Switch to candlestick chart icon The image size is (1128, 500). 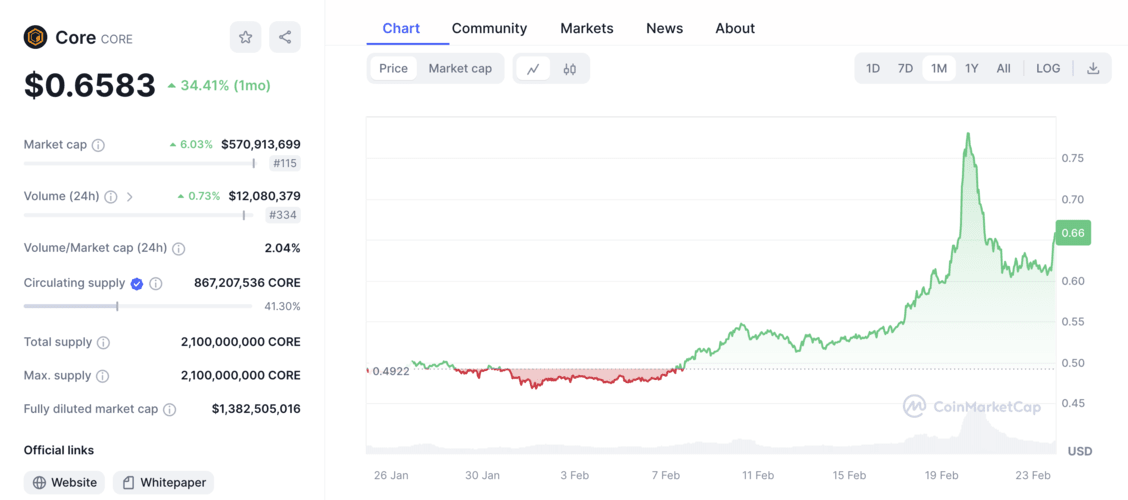pos(570,69)
